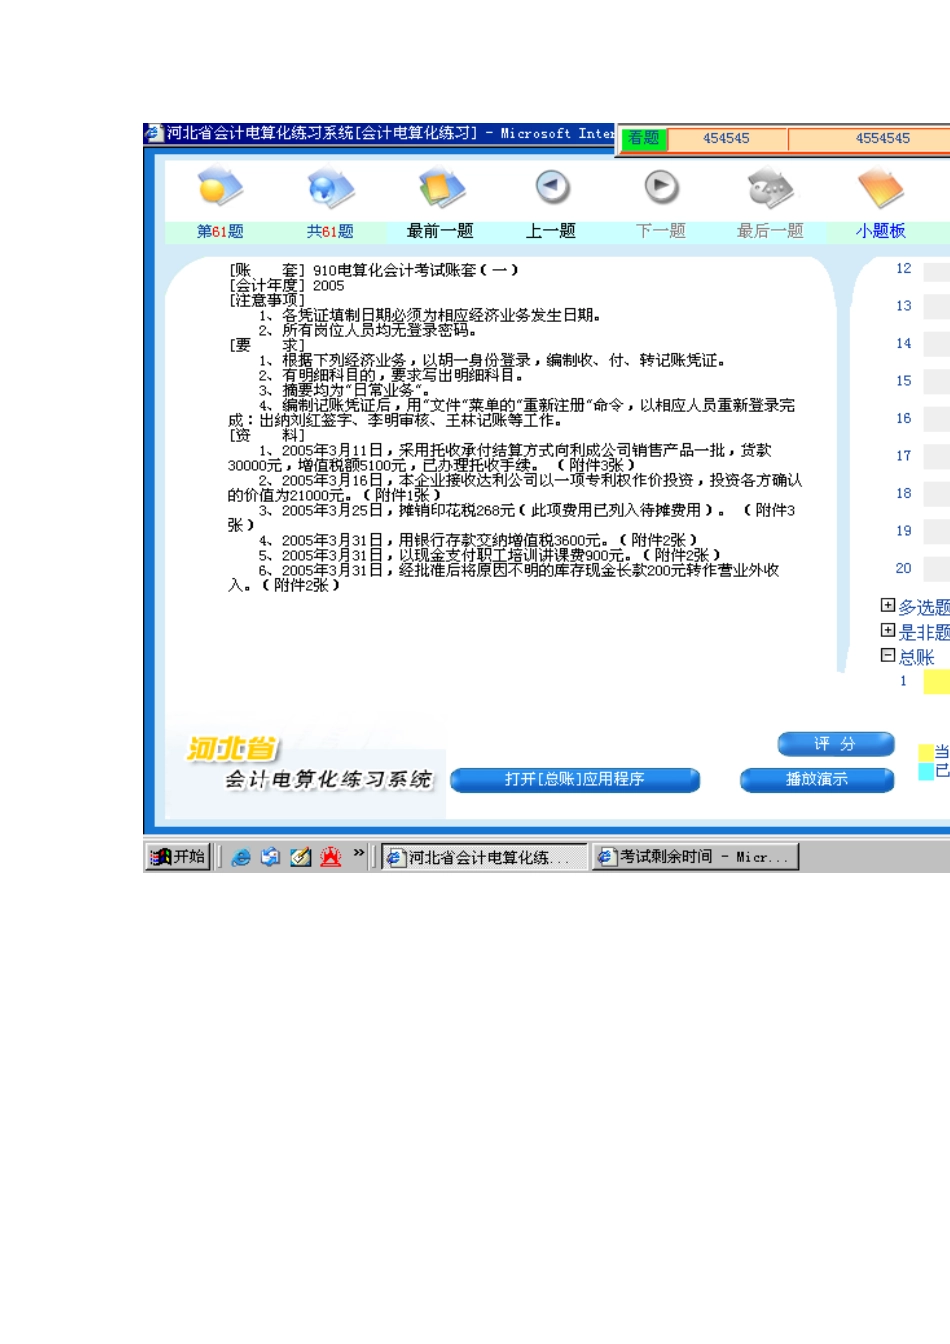Click the cyan answered-question legend swatch

click(926, 770)
